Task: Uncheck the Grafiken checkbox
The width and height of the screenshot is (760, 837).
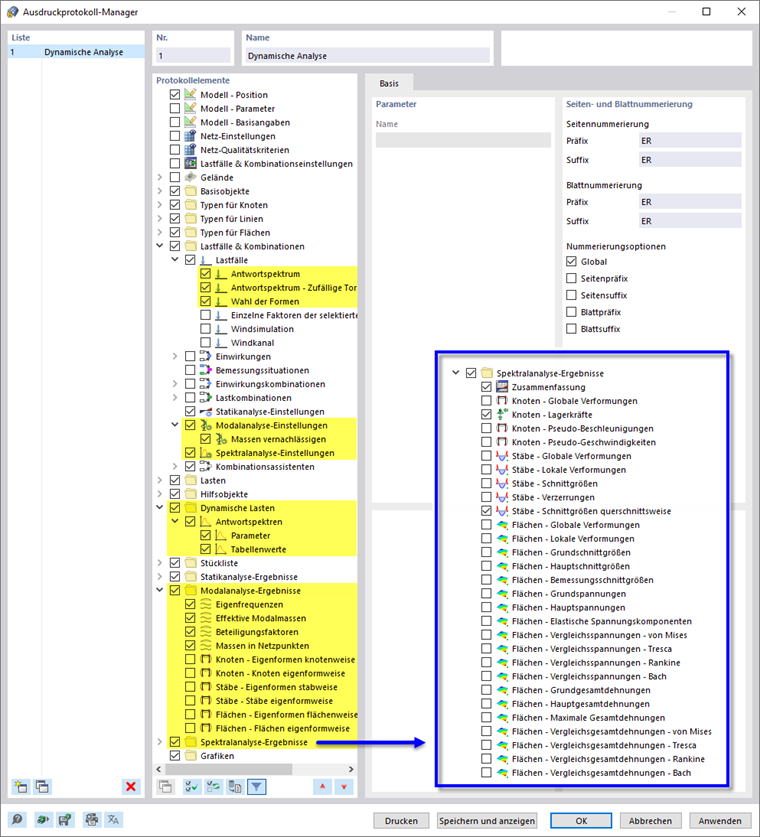Action: [175, 756]
